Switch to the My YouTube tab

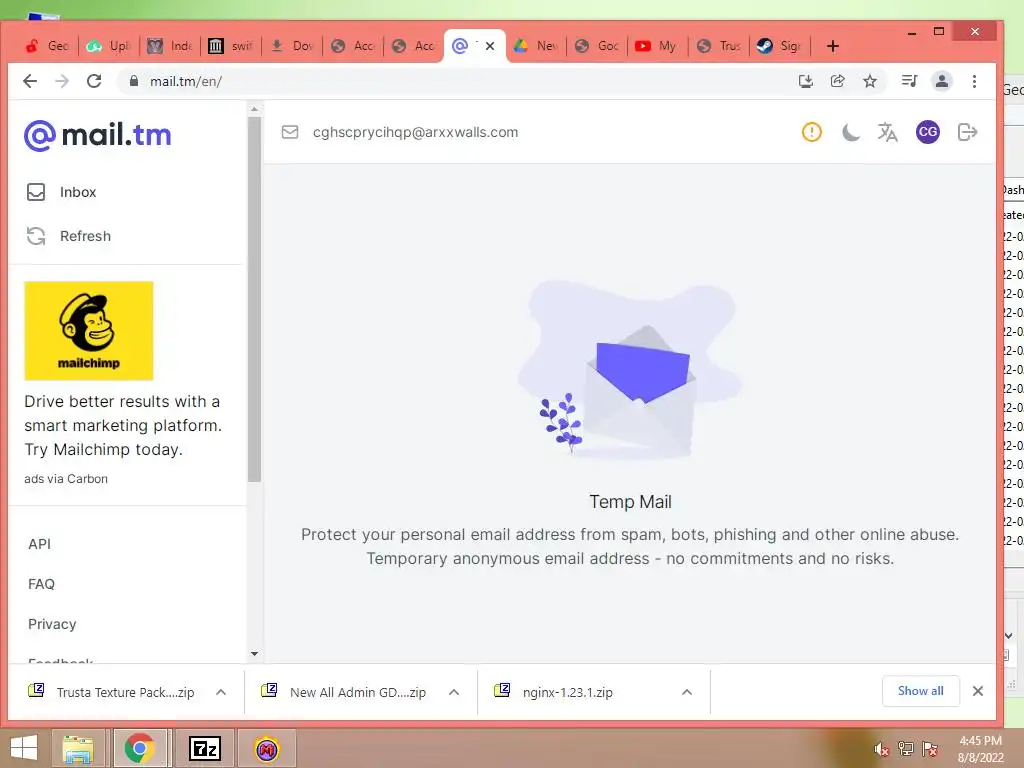tap(657, 46)
